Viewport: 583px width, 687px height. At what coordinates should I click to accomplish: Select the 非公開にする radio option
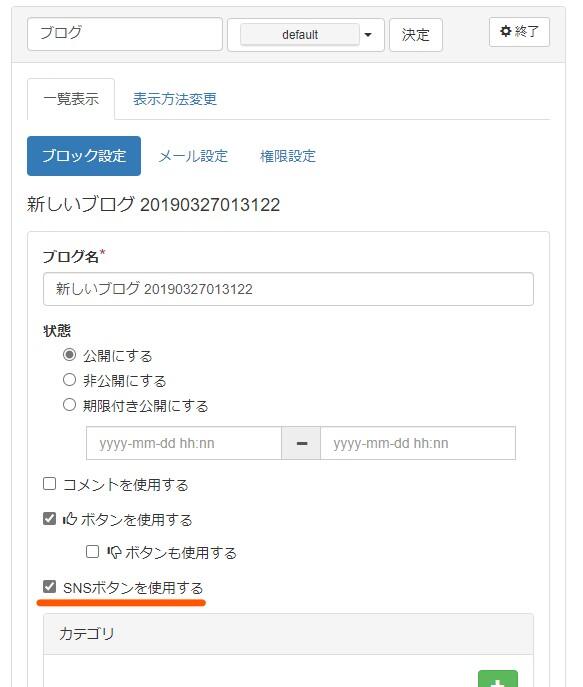(x=69, y=379)
